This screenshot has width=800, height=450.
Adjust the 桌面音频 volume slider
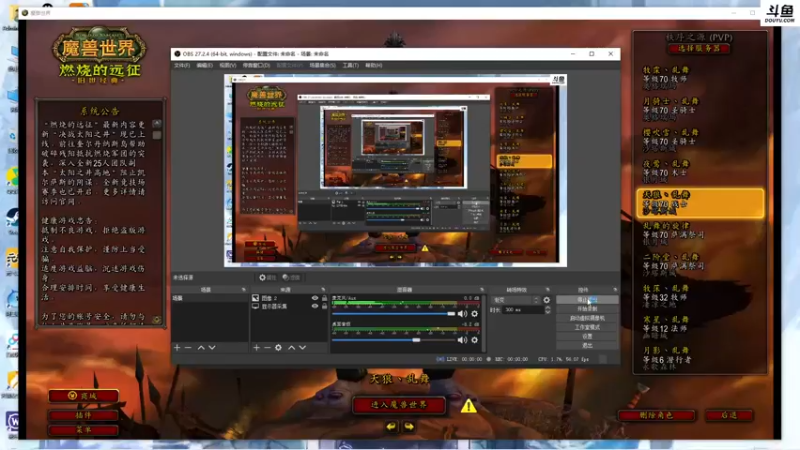click(x=394, y=340)
